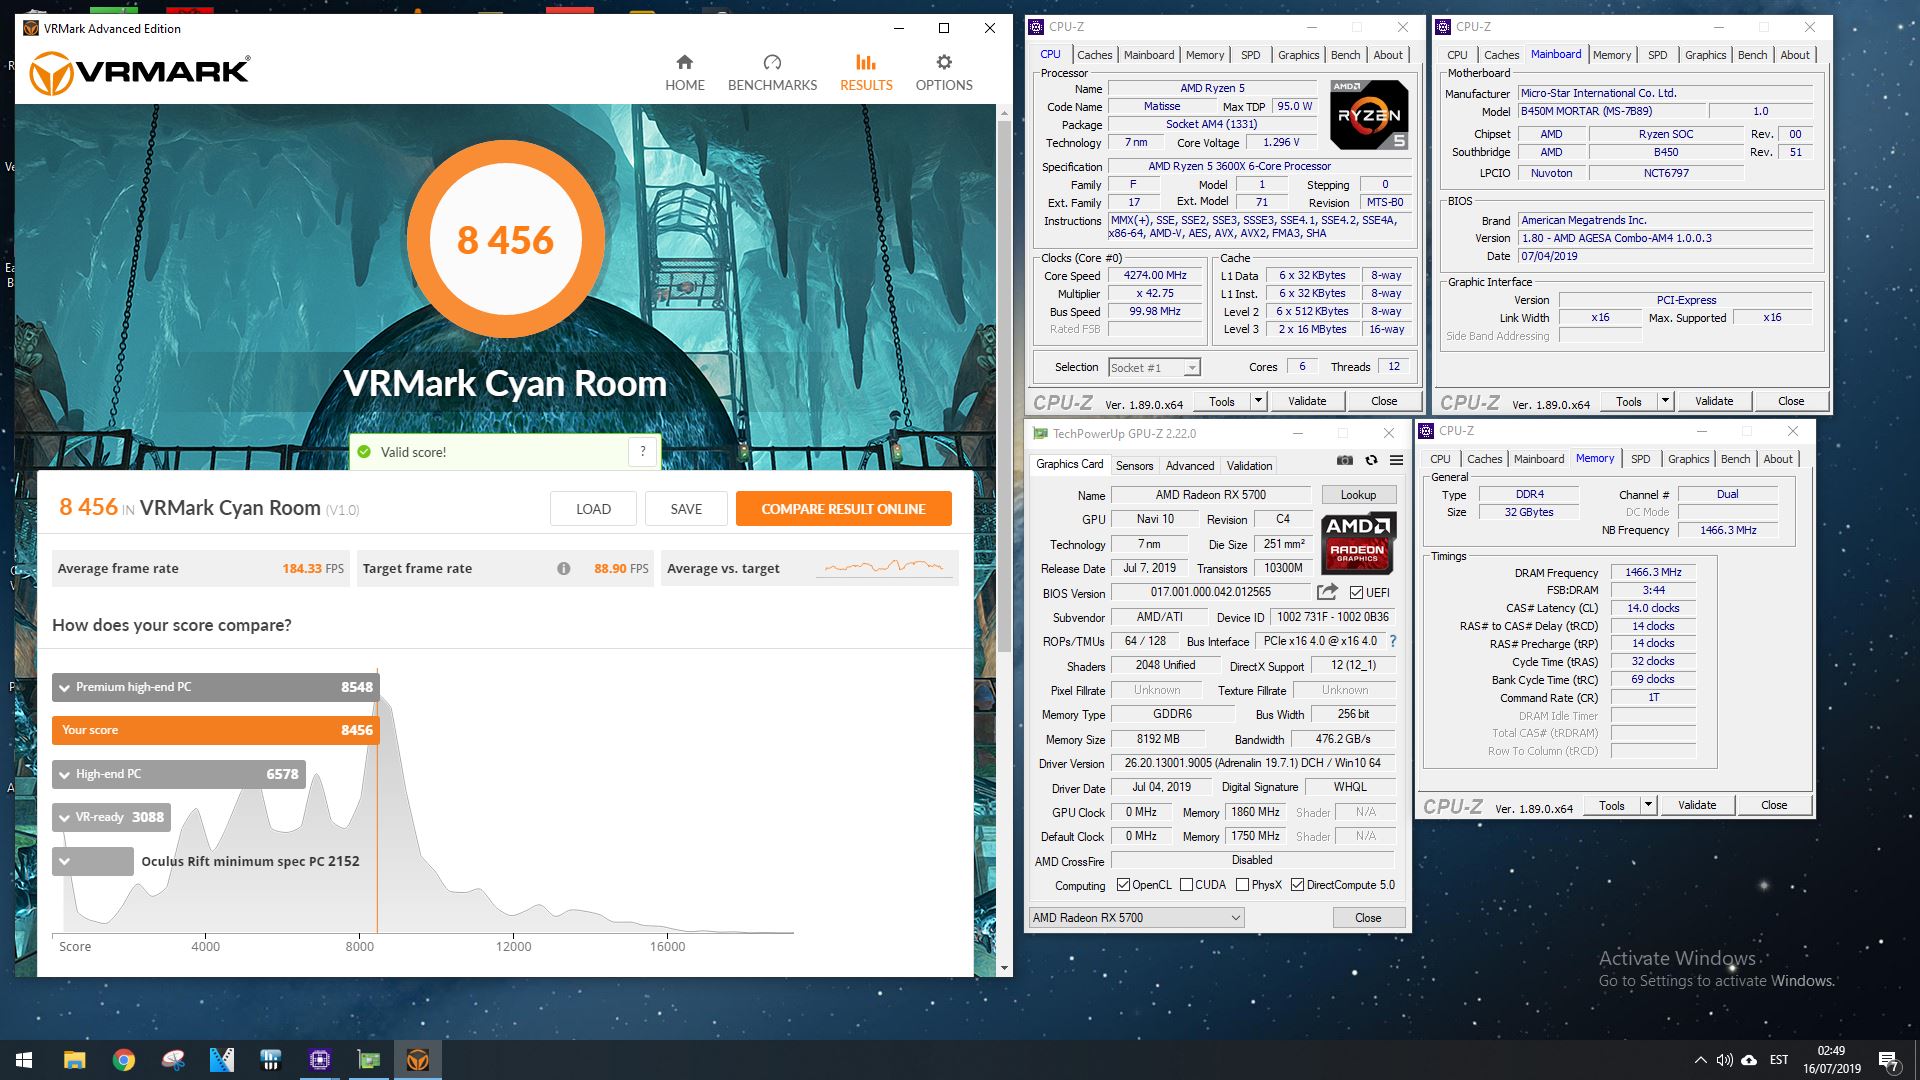Expand Premium high-end PC comparison
This screenshot has height=1080, width=1920.
65,687
